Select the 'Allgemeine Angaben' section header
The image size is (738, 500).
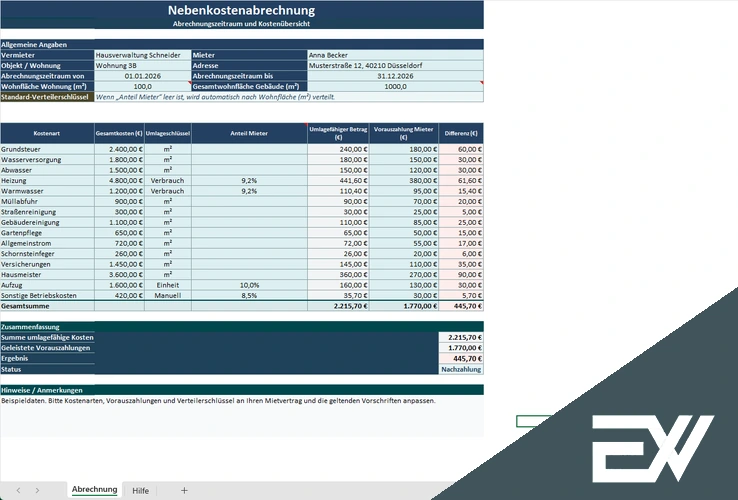(x=242, y=45)
